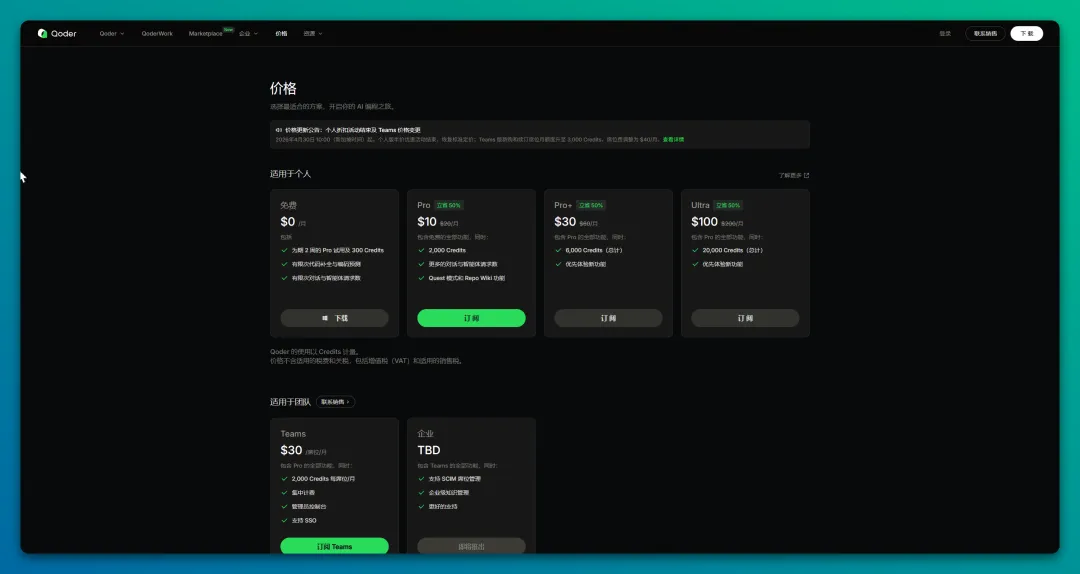Click the 联系销售 button in the header
Screen dimensions: 1080x574
(x=985, y=33)
